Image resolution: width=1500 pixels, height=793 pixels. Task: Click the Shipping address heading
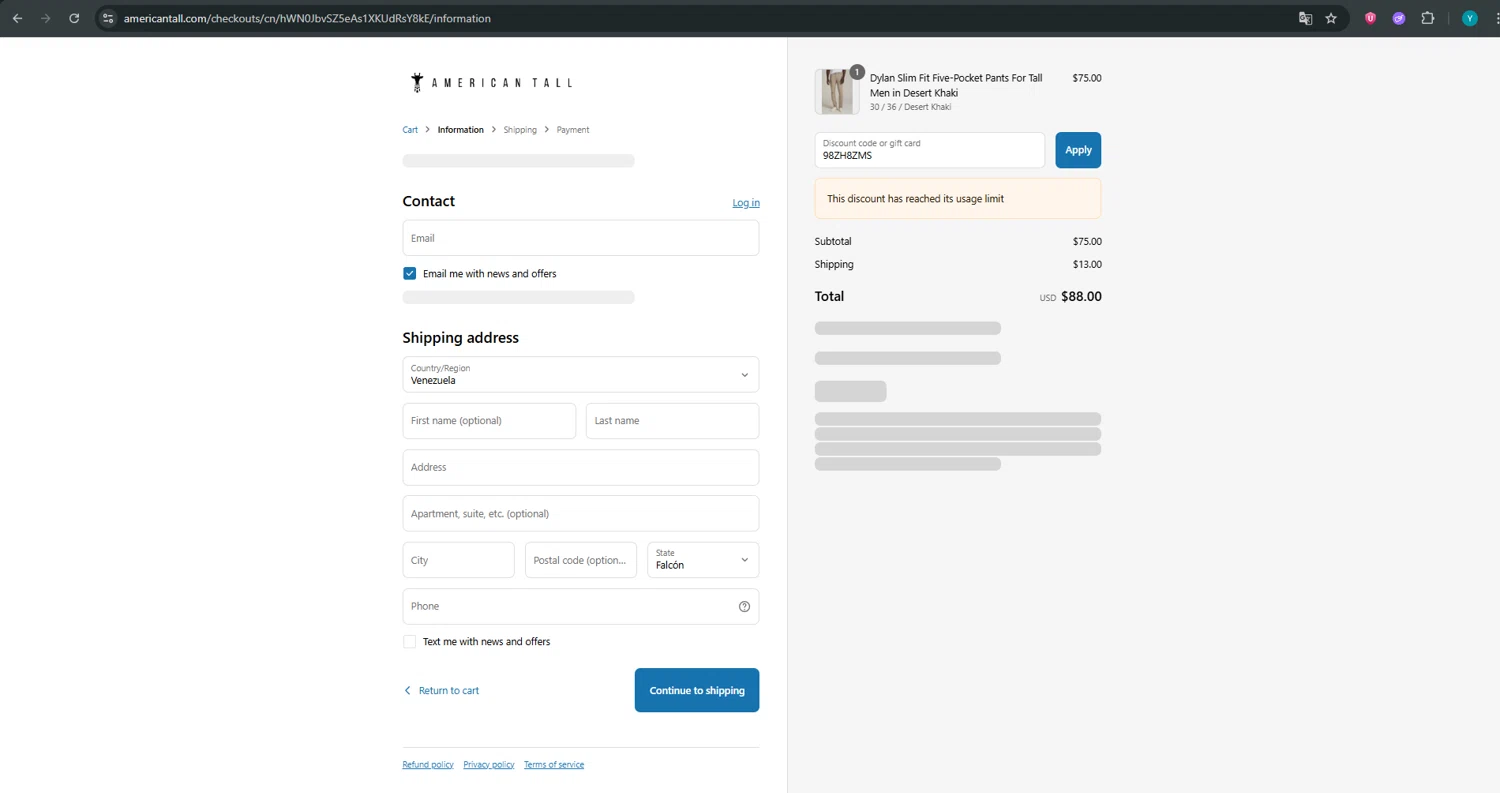(x=461, y=338)
